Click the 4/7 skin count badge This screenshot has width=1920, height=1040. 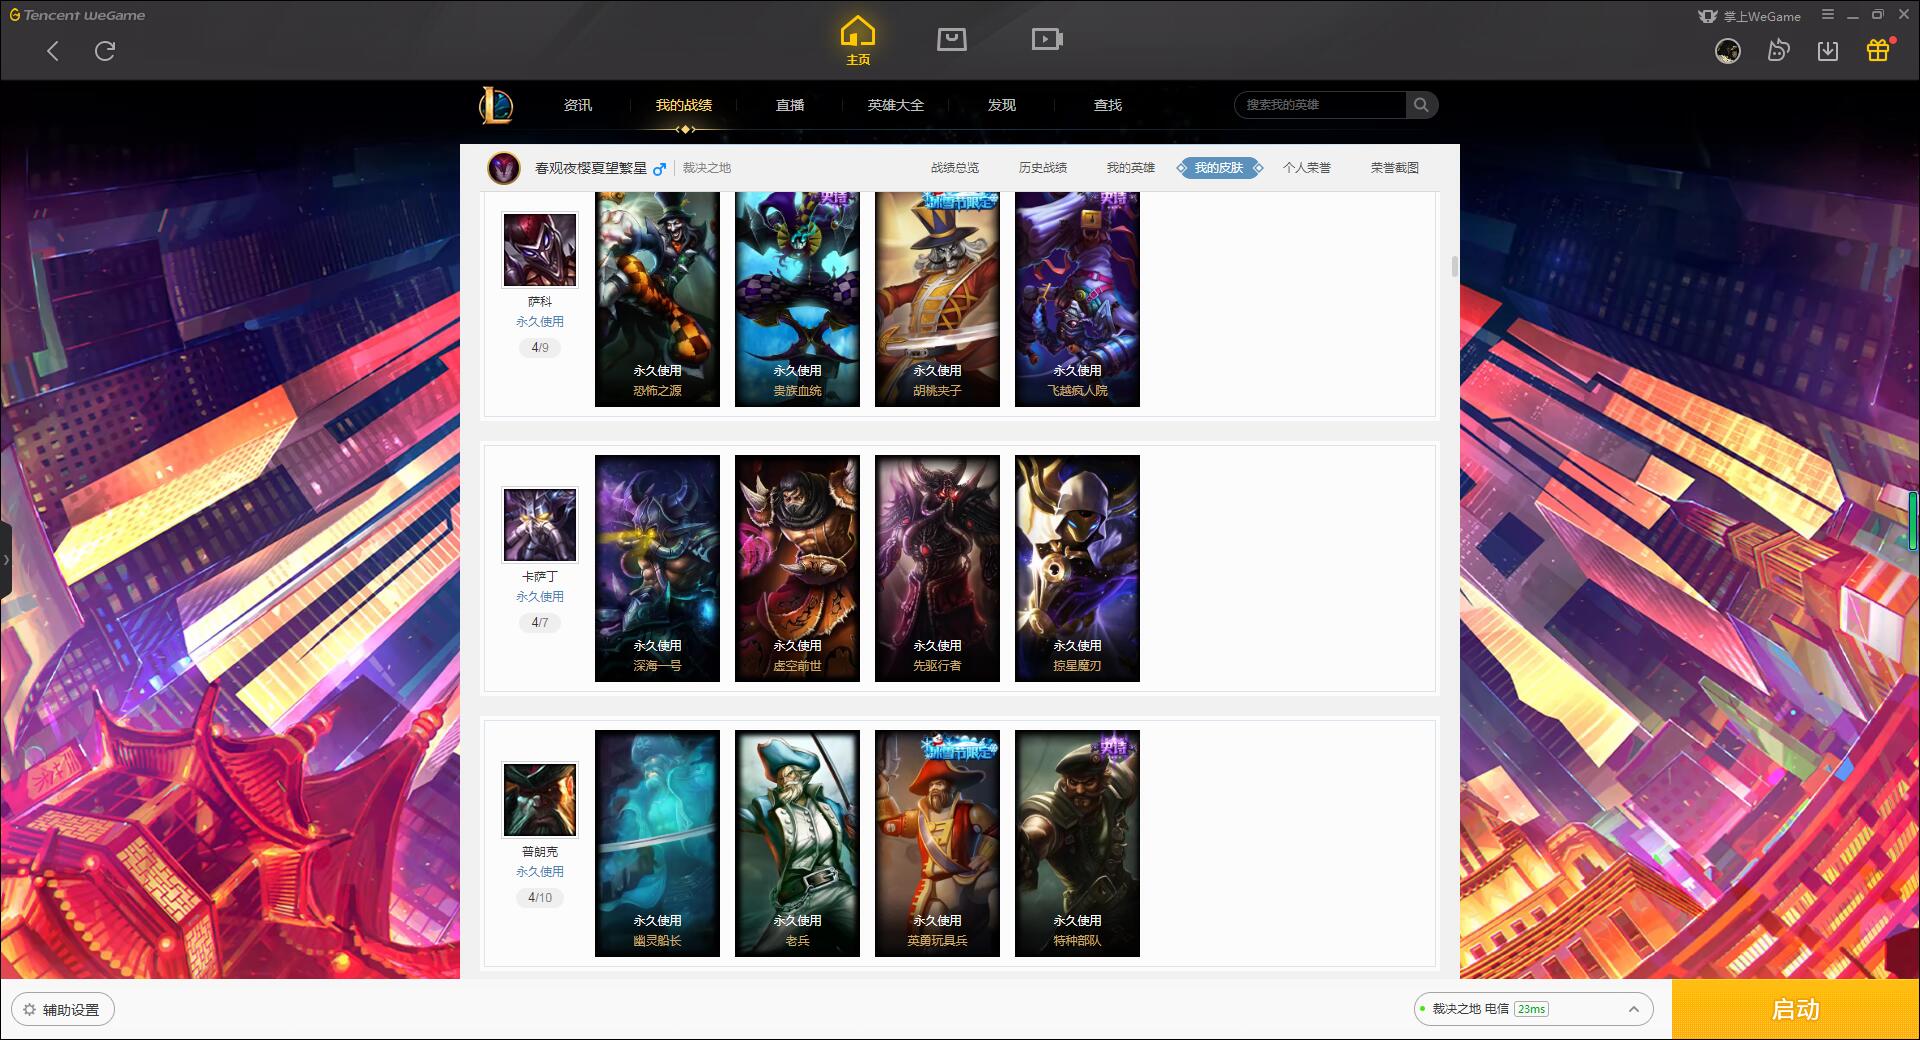(540, 623)
